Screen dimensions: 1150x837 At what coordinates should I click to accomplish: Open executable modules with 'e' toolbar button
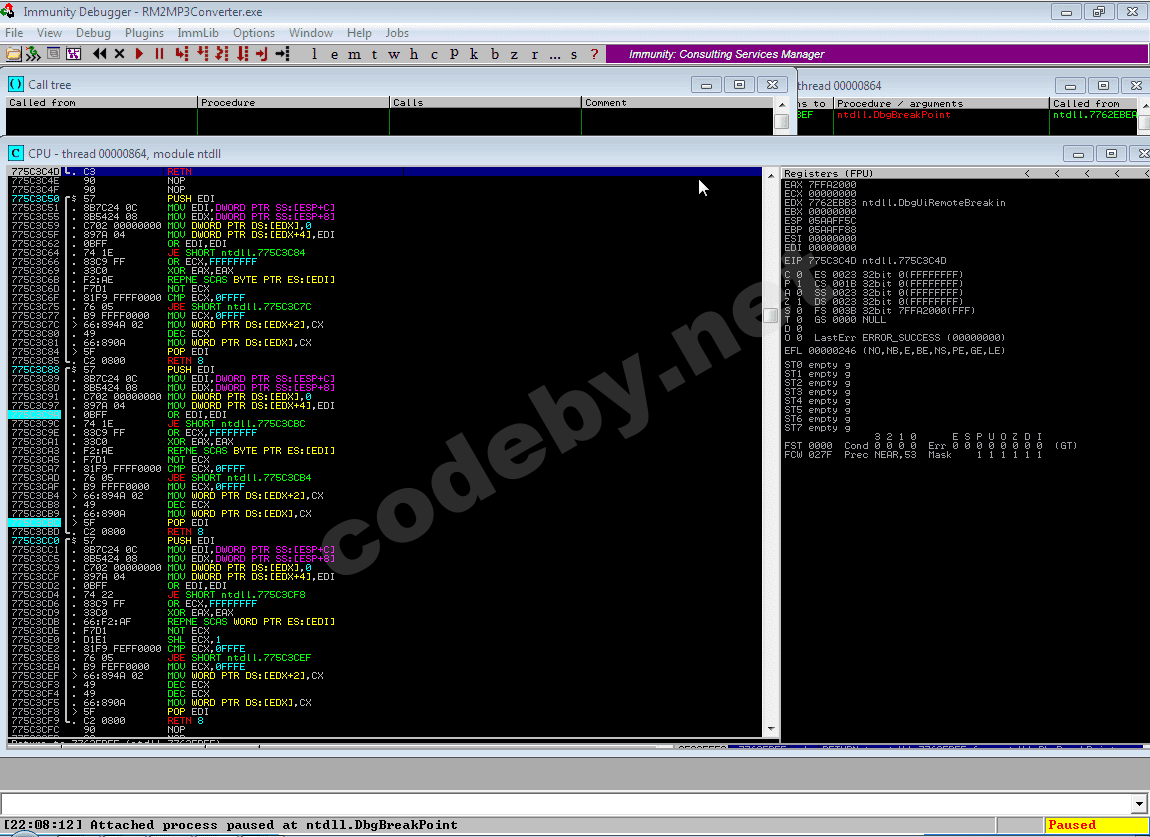334,54
